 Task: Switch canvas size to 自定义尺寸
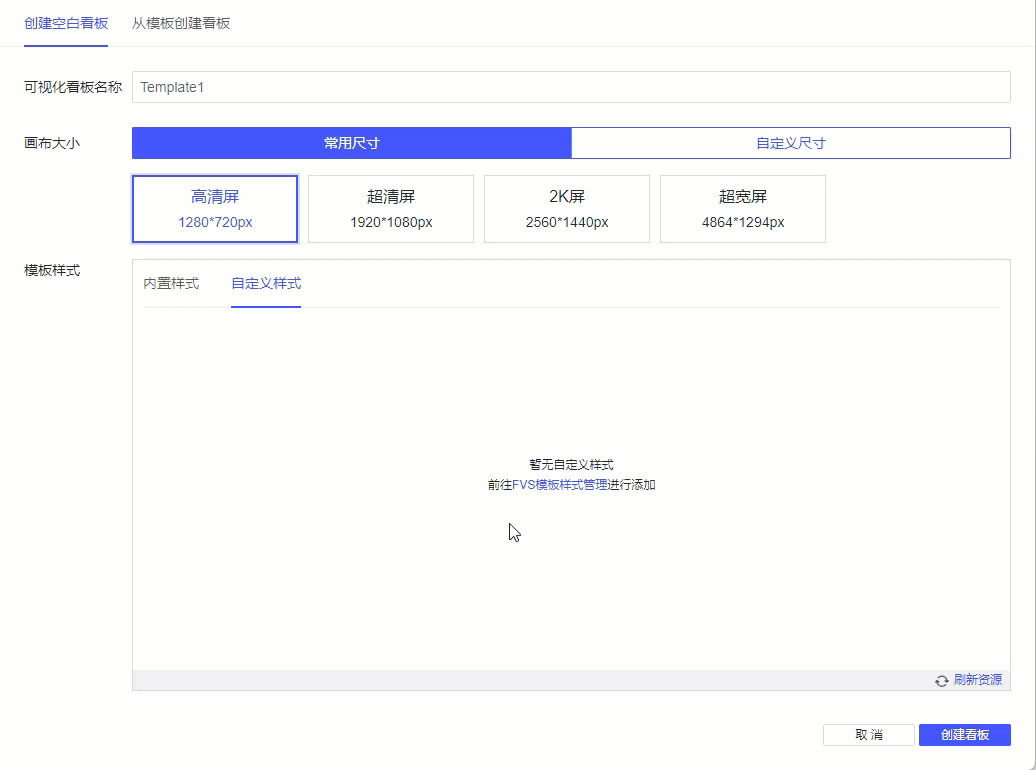click(790, 143)
